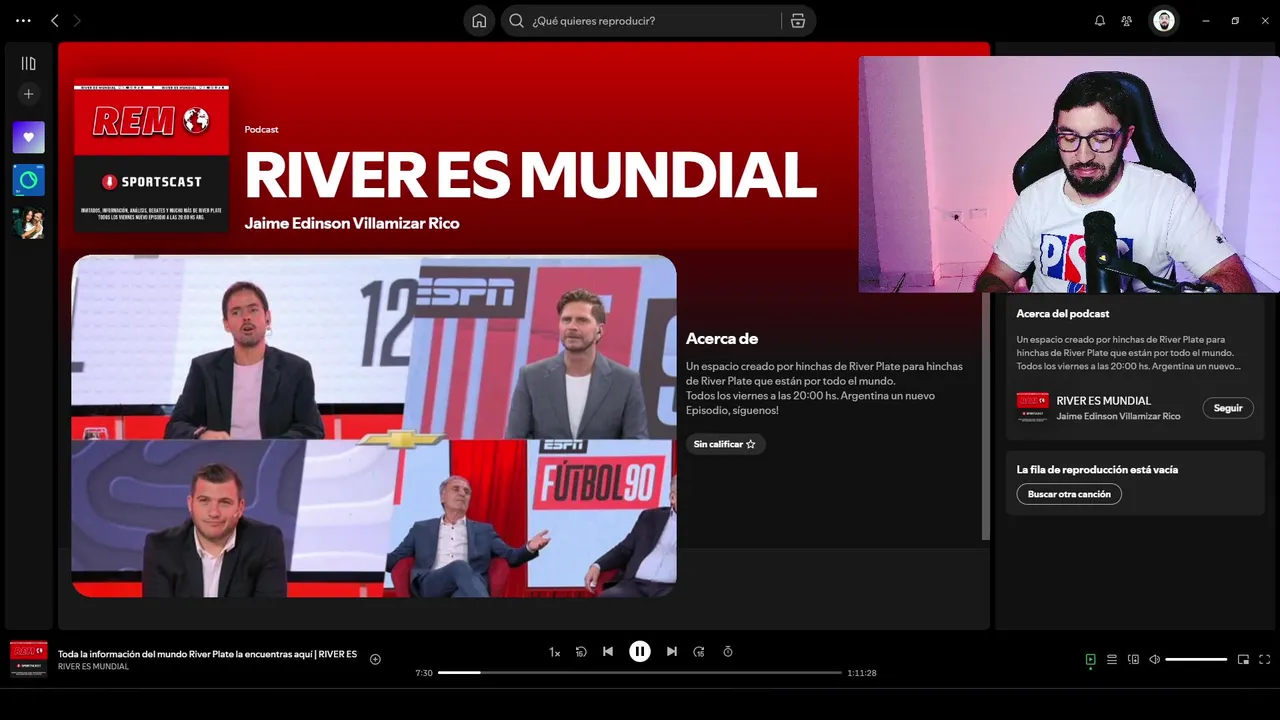The image size is (1280, 720).
Task: Restore down the Spotify window
Action: (1235, 20)
